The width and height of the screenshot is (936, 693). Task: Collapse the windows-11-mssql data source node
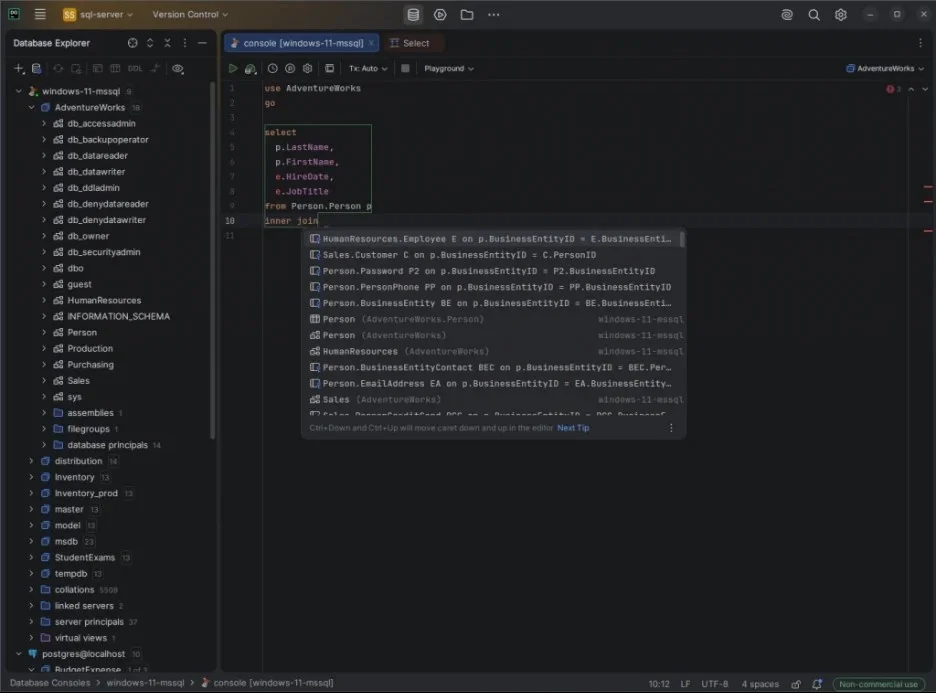pyautogui.click(x=19, y=91)
